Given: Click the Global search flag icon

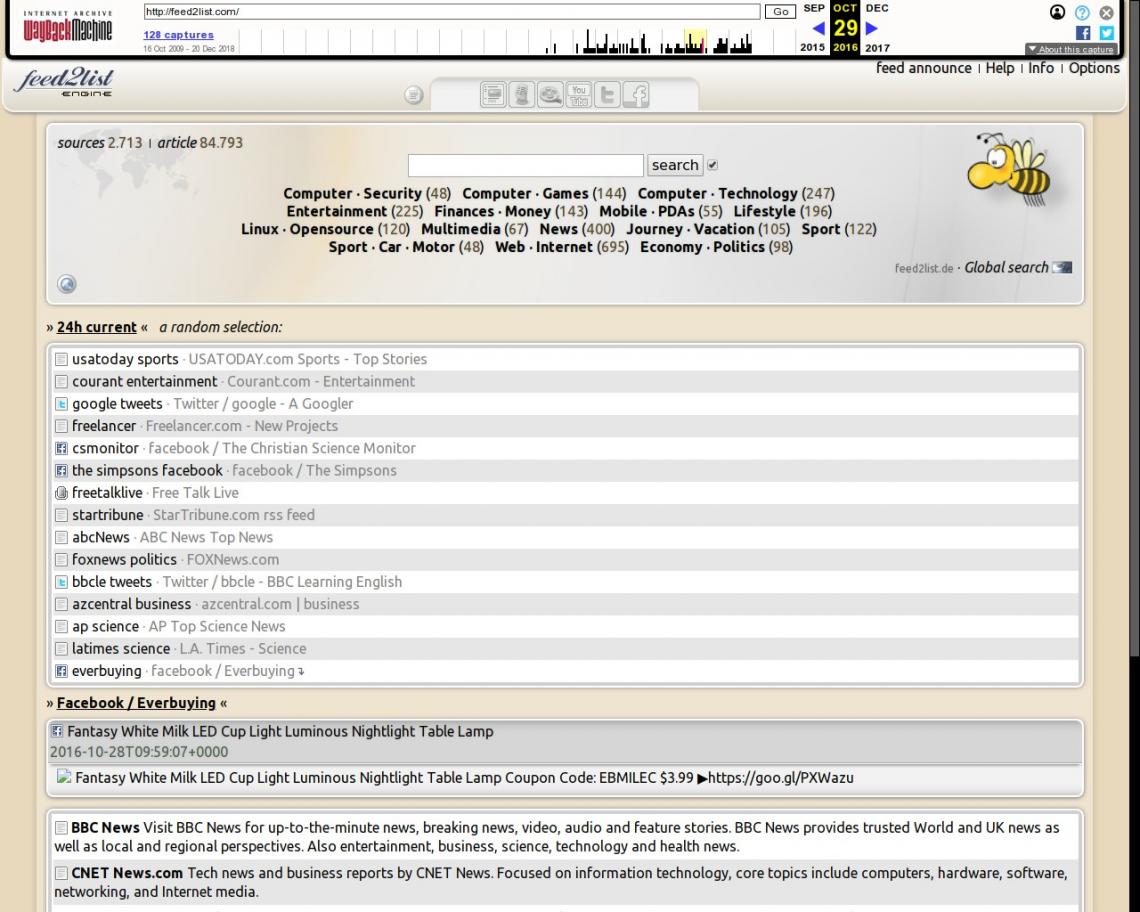Looking at the screenshot, I should [1062, 268].
